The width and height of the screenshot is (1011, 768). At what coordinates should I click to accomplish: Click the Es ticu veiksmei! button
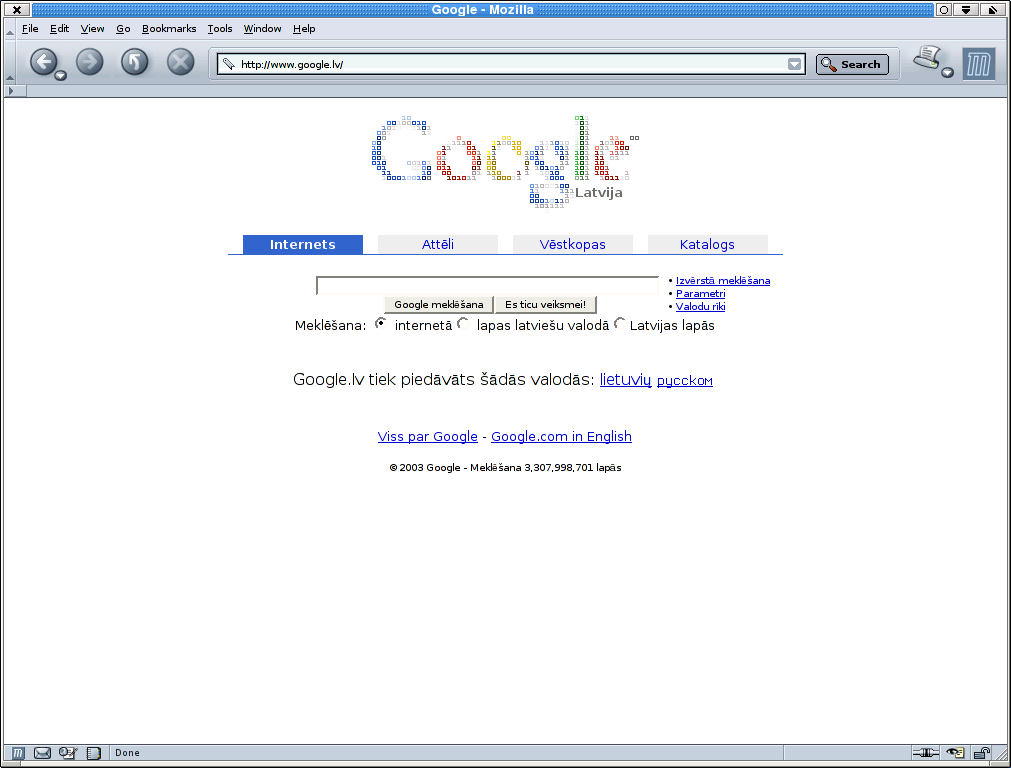[x=545, y=304]
